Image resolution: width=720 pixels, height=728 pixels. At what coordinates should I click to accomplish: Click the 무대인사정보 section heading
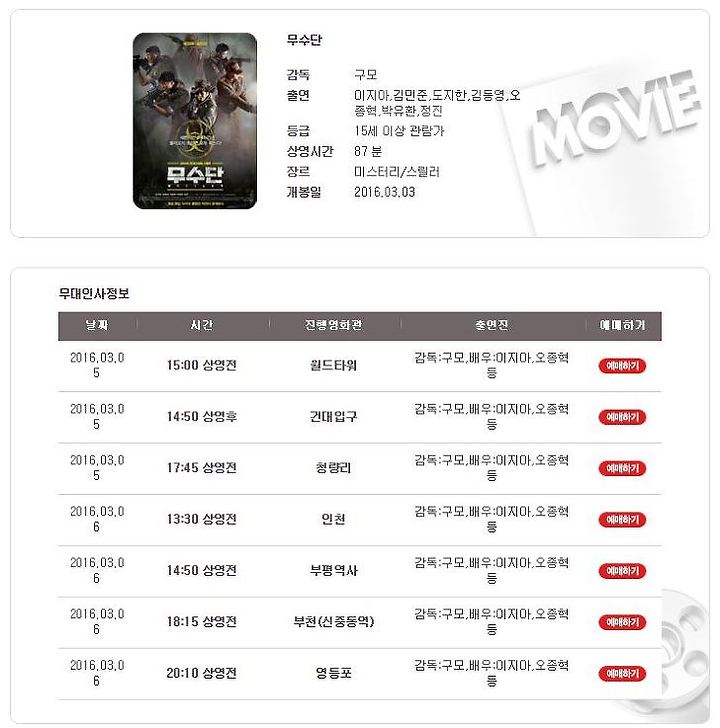[94, 293]
